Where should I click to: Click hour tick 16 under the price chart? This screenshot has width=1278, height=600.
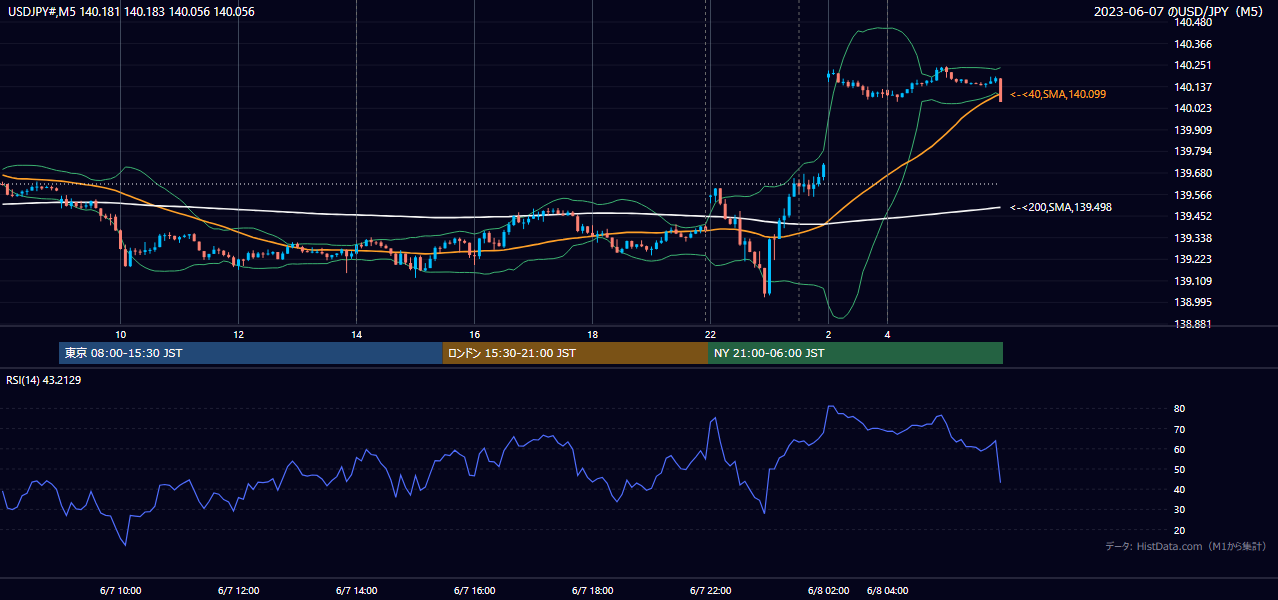coord(474,334)
